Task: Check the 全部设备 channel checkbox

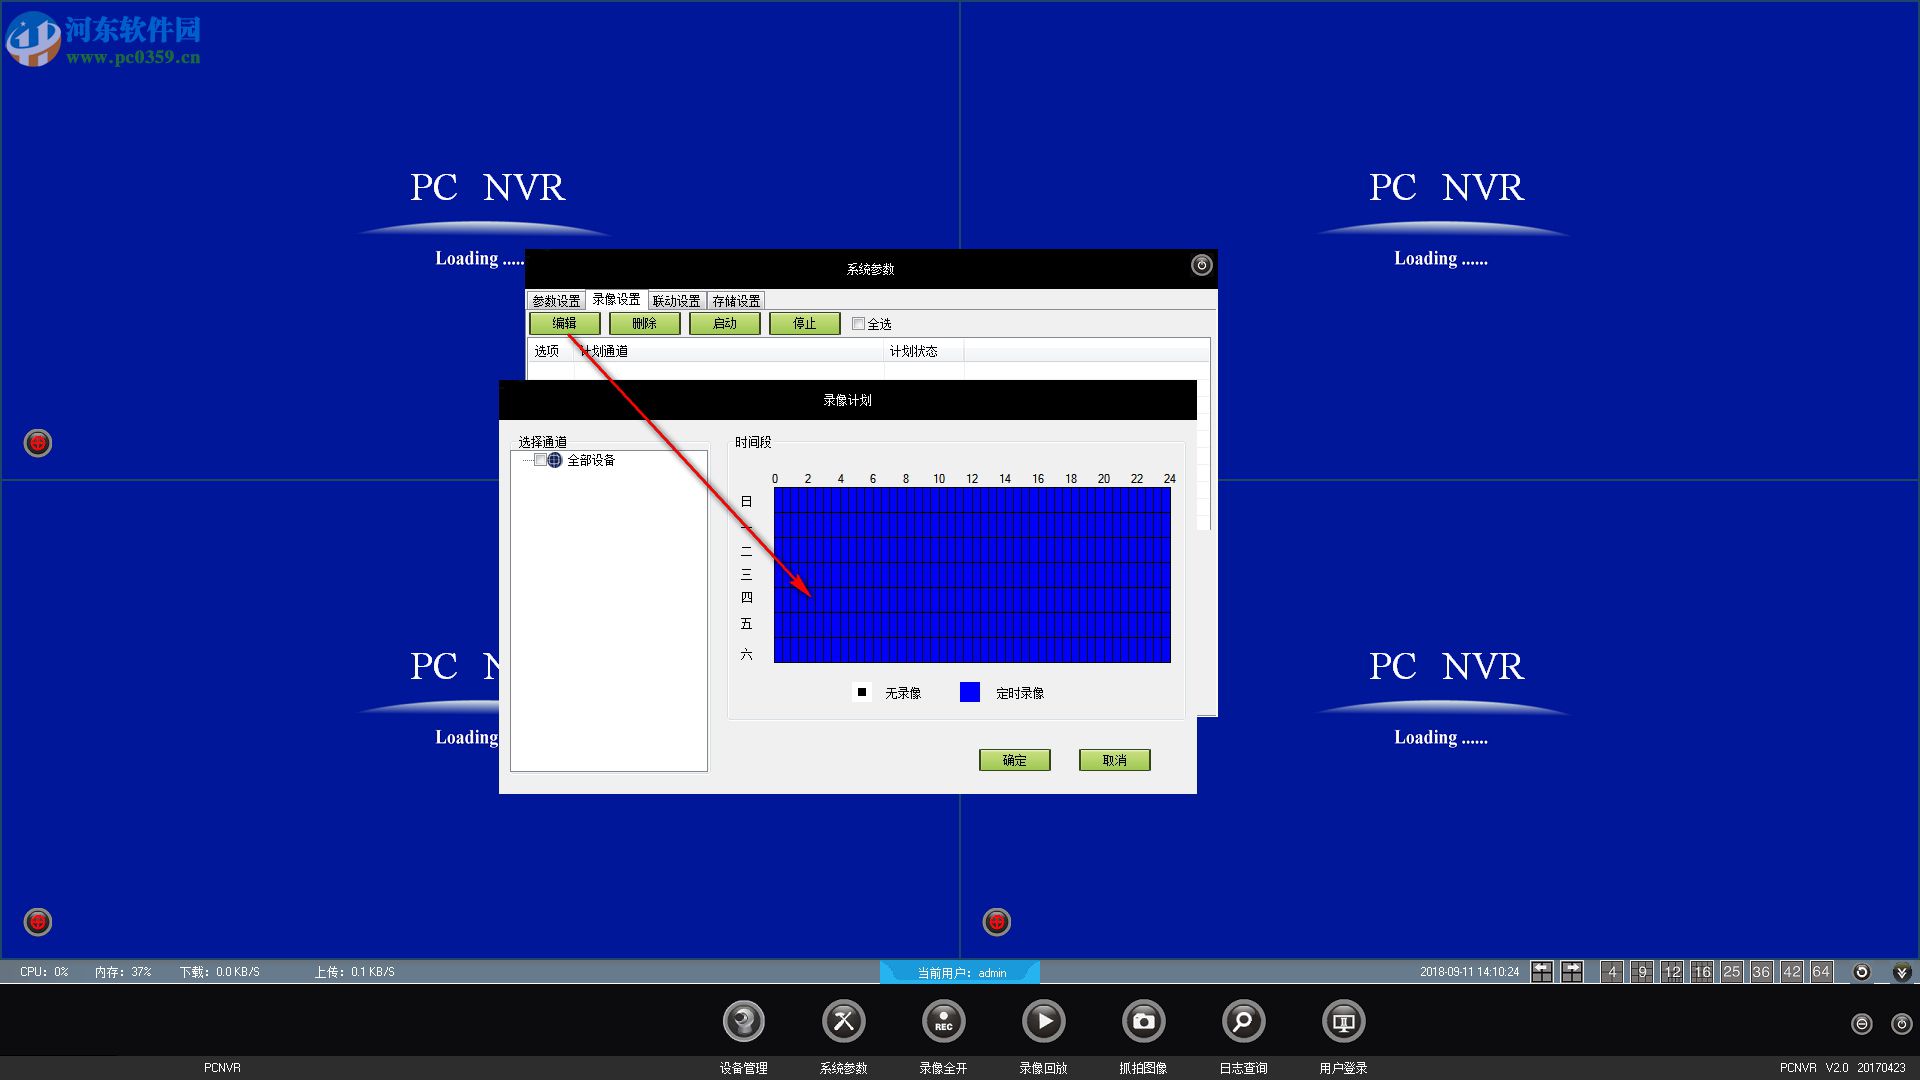Action: [x=540, y=460]
